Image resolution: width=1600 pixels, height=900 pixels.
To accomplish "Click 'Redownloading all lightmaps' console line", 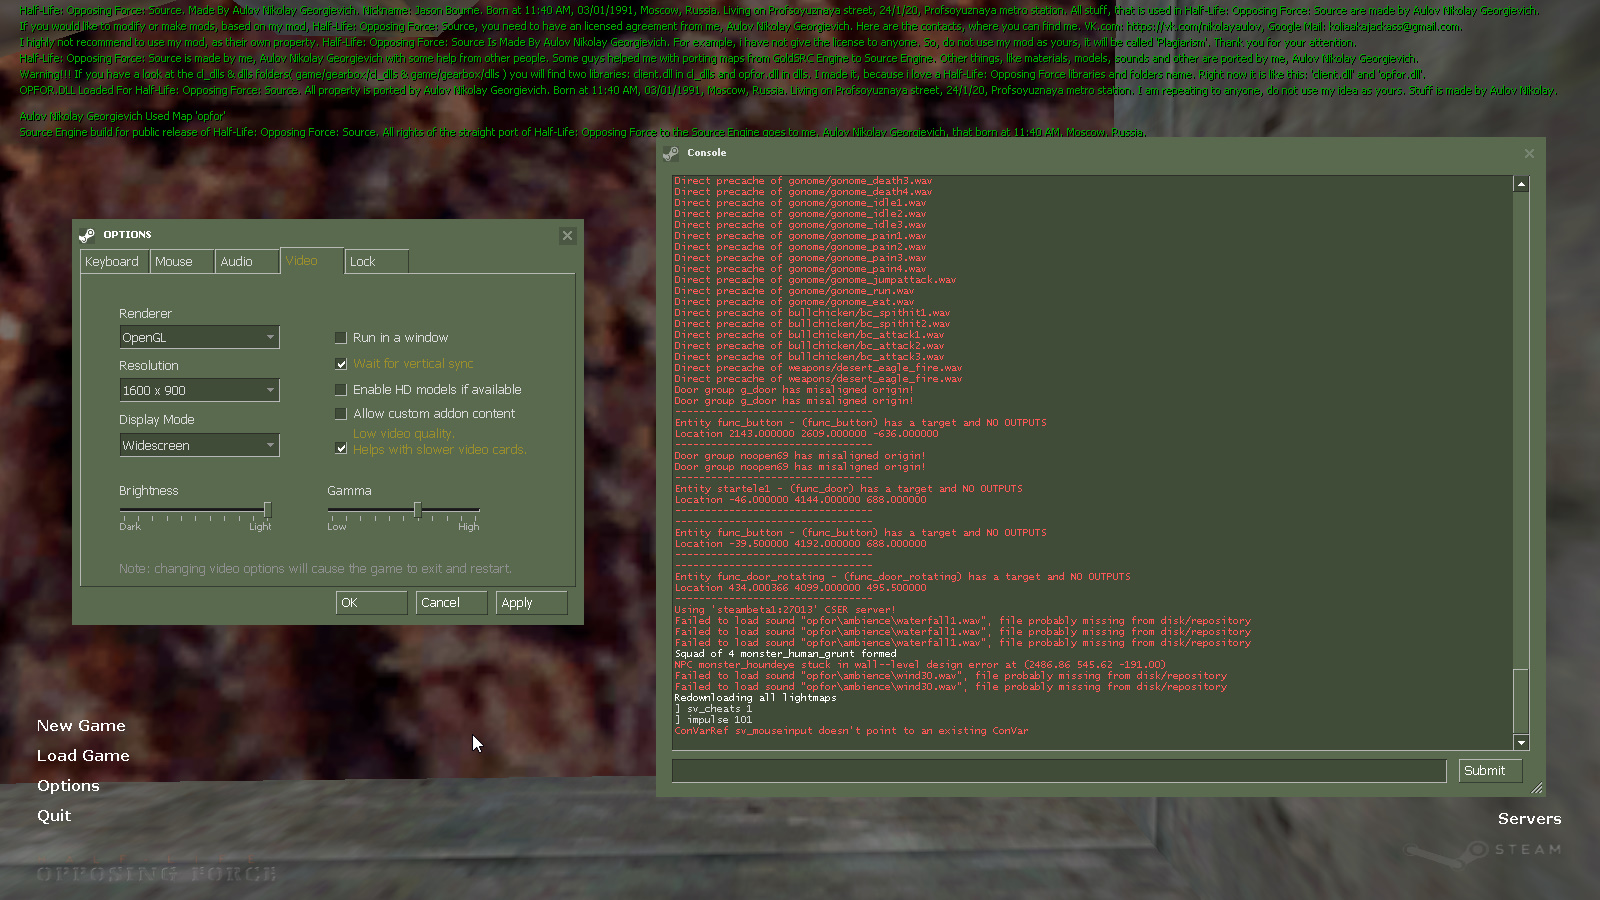I will [755, 698].
